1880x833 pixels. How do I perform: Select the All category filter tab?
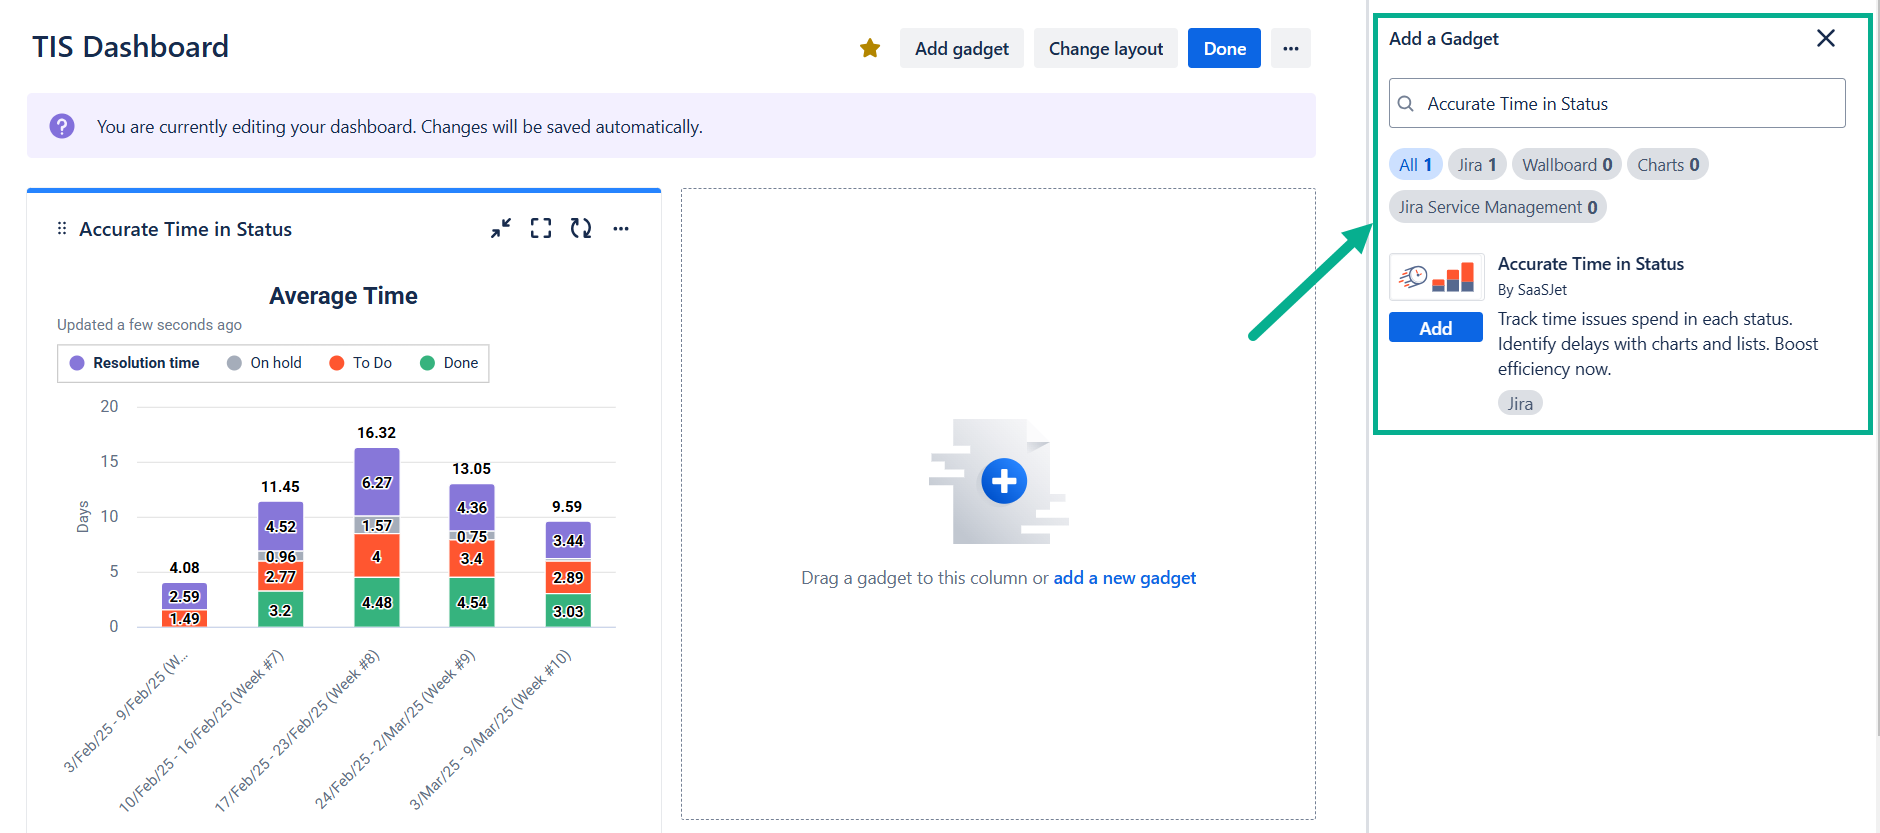(1415, 165)
